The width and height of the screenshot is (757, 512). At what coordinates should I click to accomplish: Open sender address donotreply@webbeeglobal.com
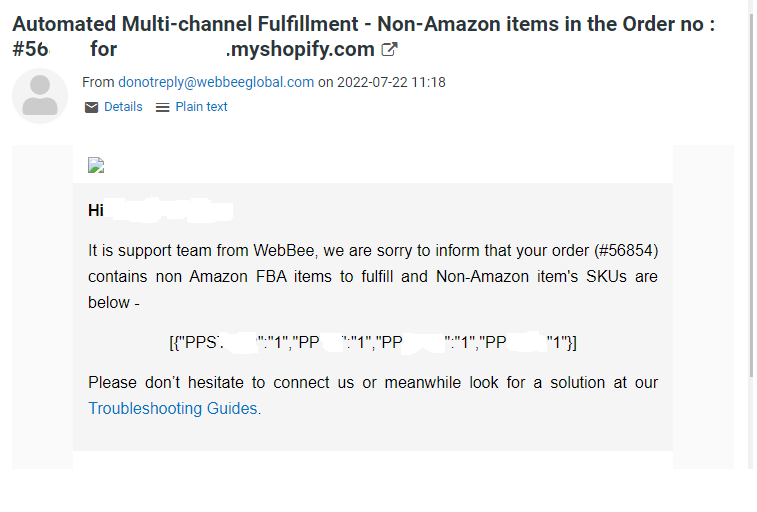[216, 82]
